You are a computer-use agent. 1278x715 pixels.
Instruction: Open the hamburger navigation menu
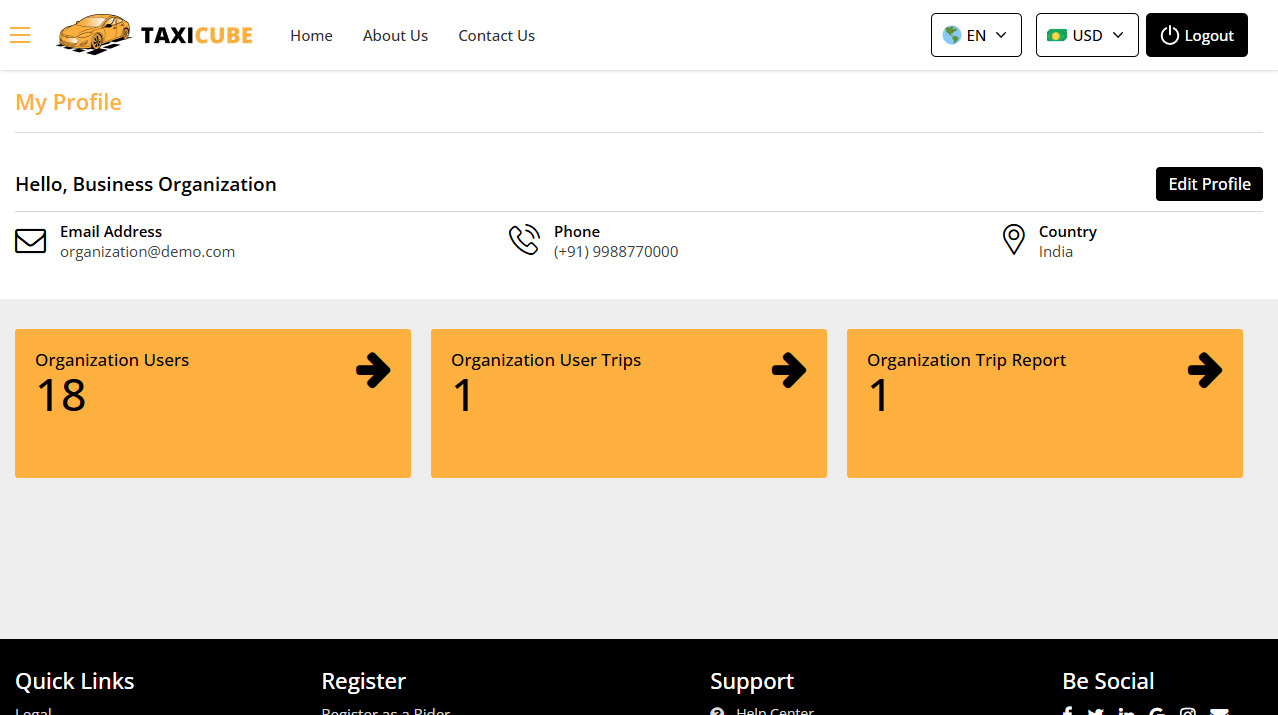click(20, 34)
